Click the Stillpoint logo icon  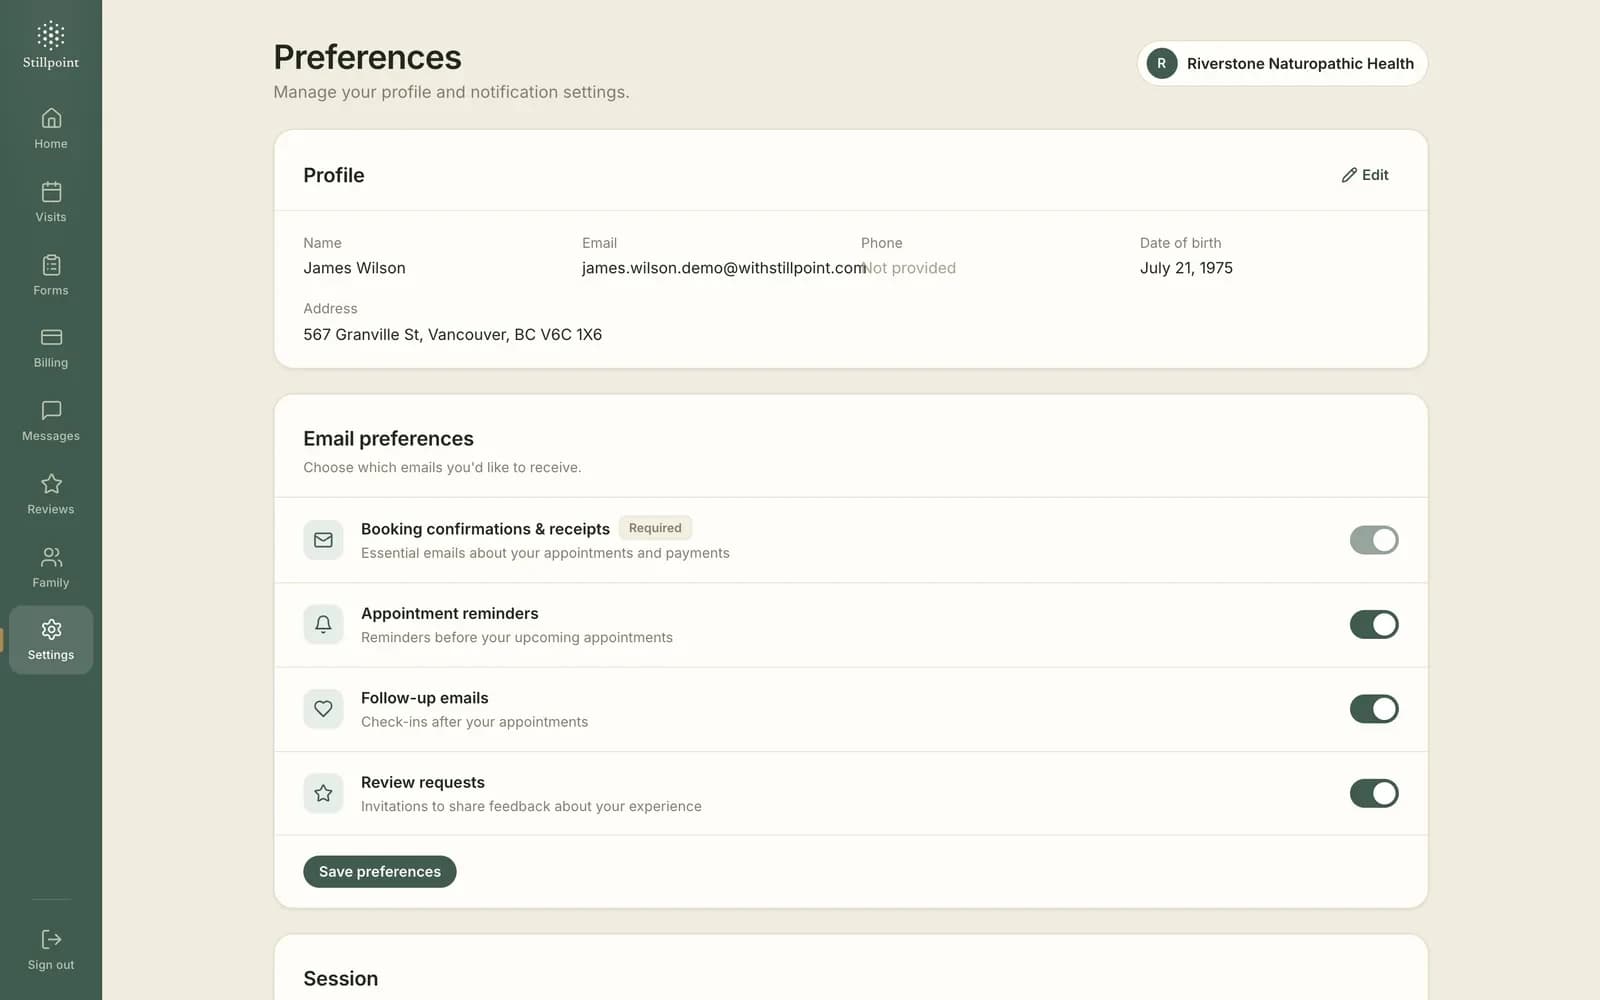(51, 36)
